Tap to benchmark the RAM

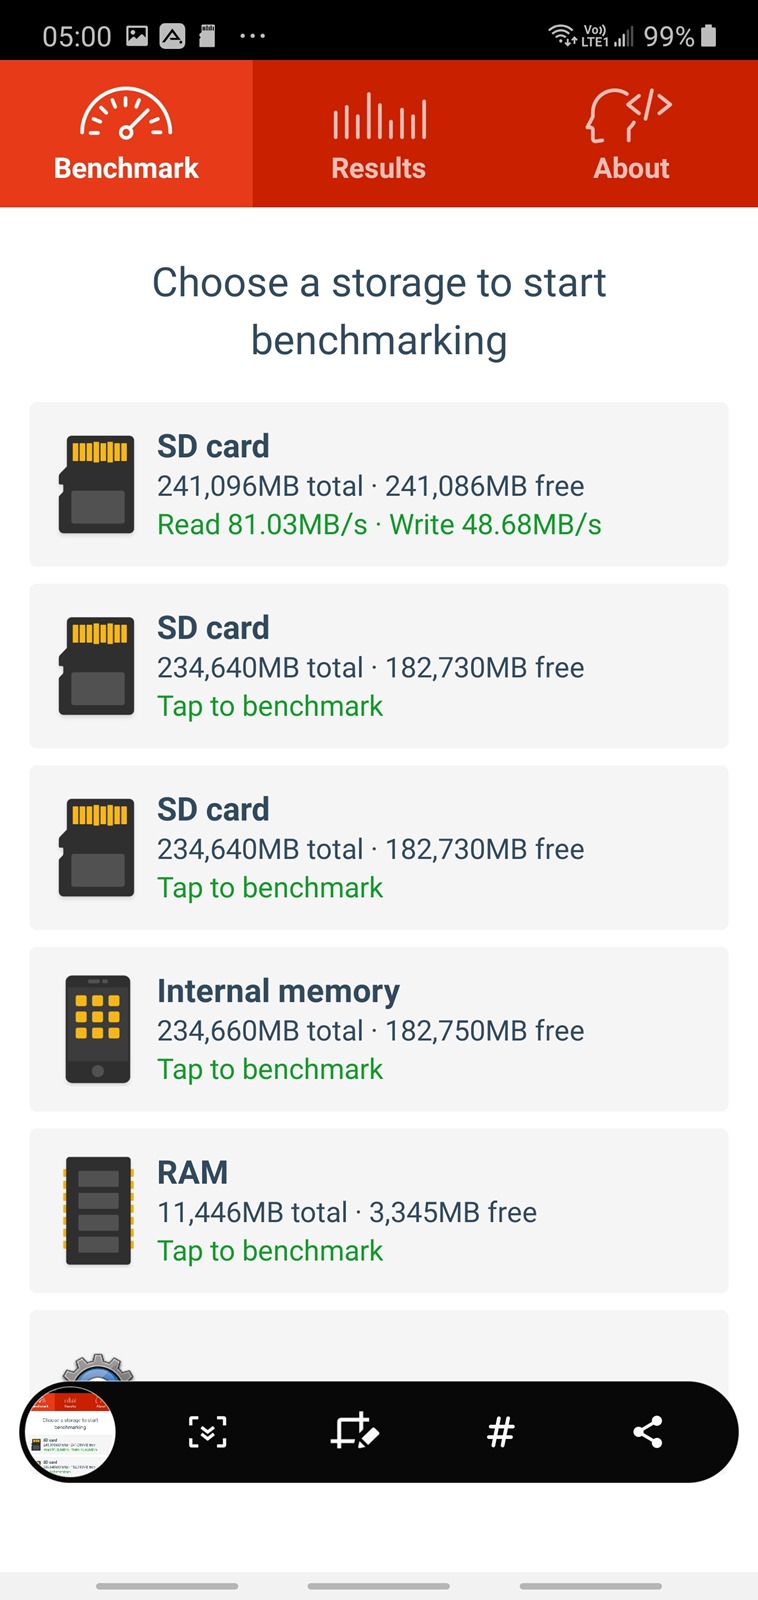tap(270, 1251)
